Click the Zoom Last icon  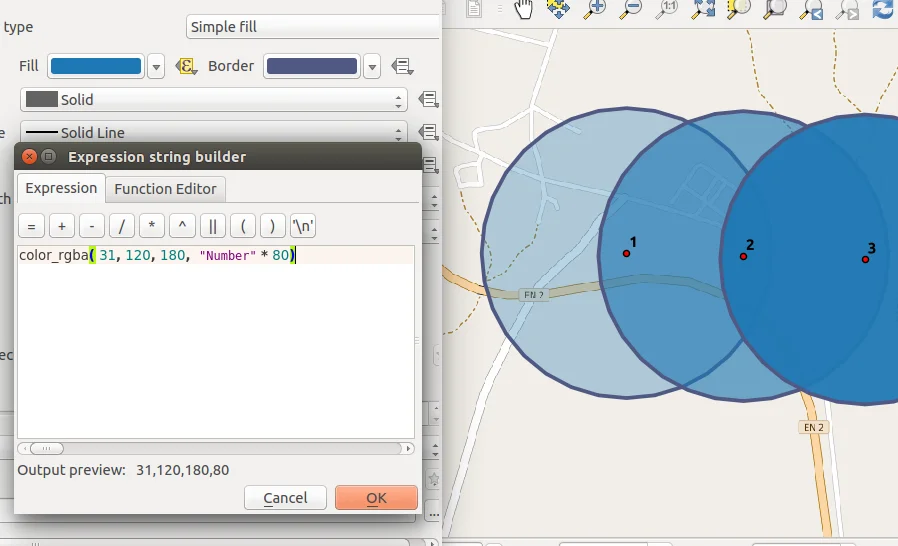pos(811,10)
